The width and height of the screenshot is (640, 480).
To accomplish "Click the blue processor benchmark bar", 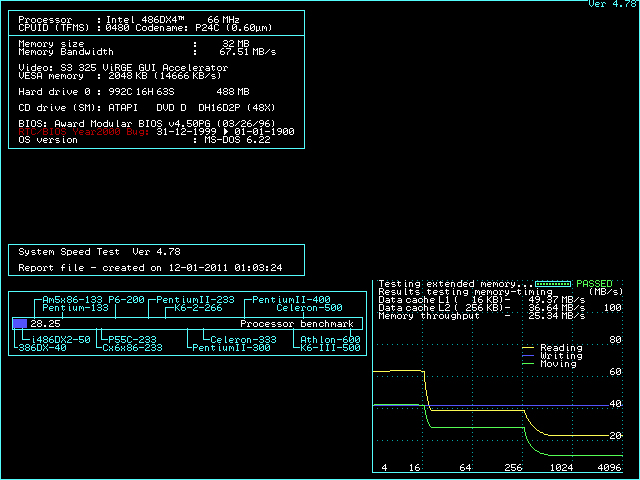I will (x=20, y=324).
